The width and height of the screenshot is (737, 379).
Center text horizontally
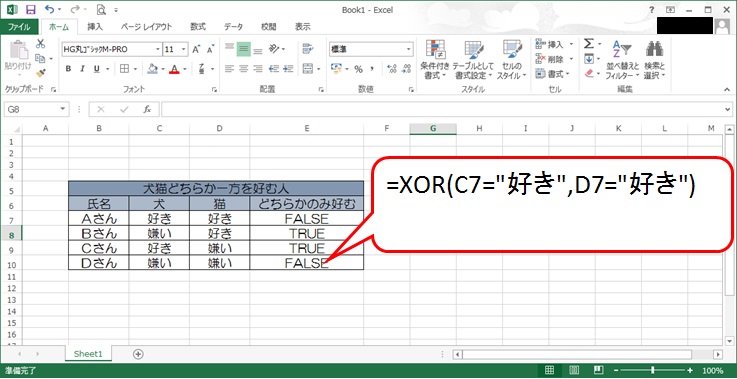tap(243, 69)
